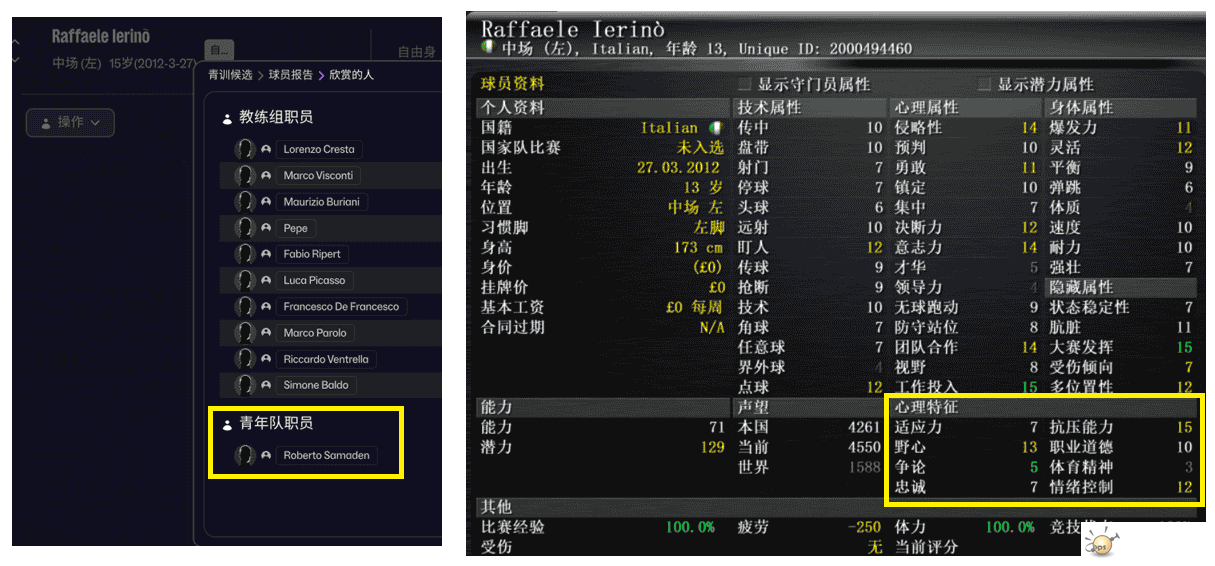Enable 显示潜力属性 checkbox
The image size is (1215, 566).
[984, 84]
